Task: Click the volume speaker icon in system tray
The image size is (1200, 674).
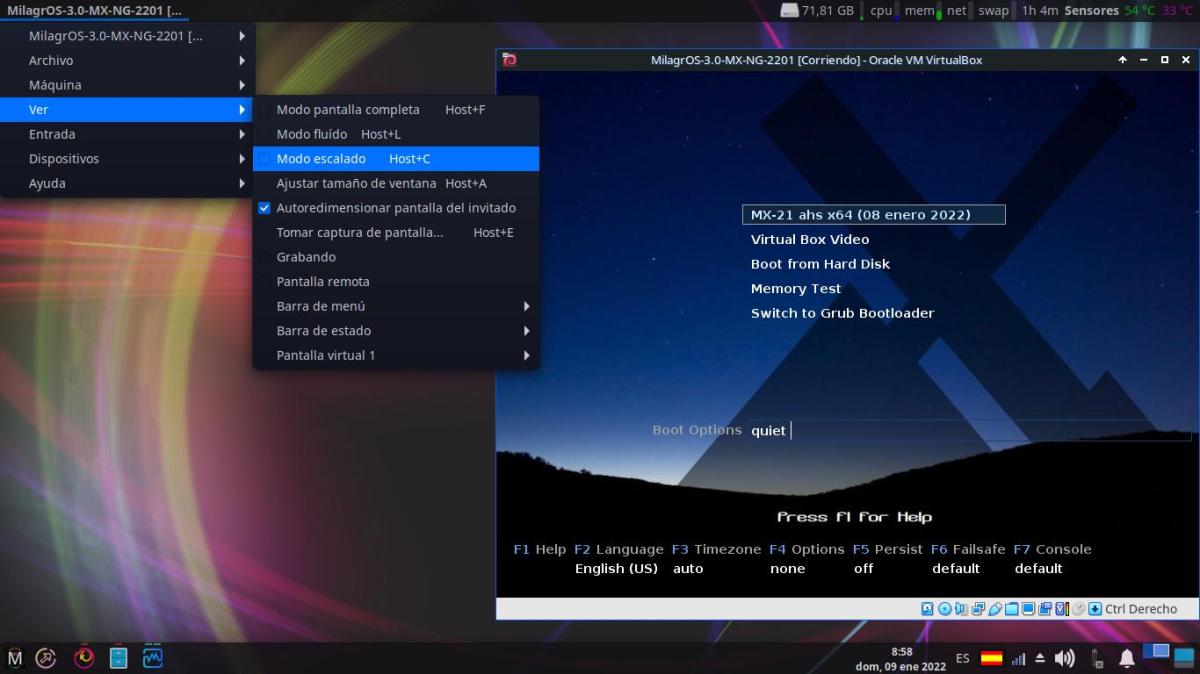Action: tap(1064, 658)
